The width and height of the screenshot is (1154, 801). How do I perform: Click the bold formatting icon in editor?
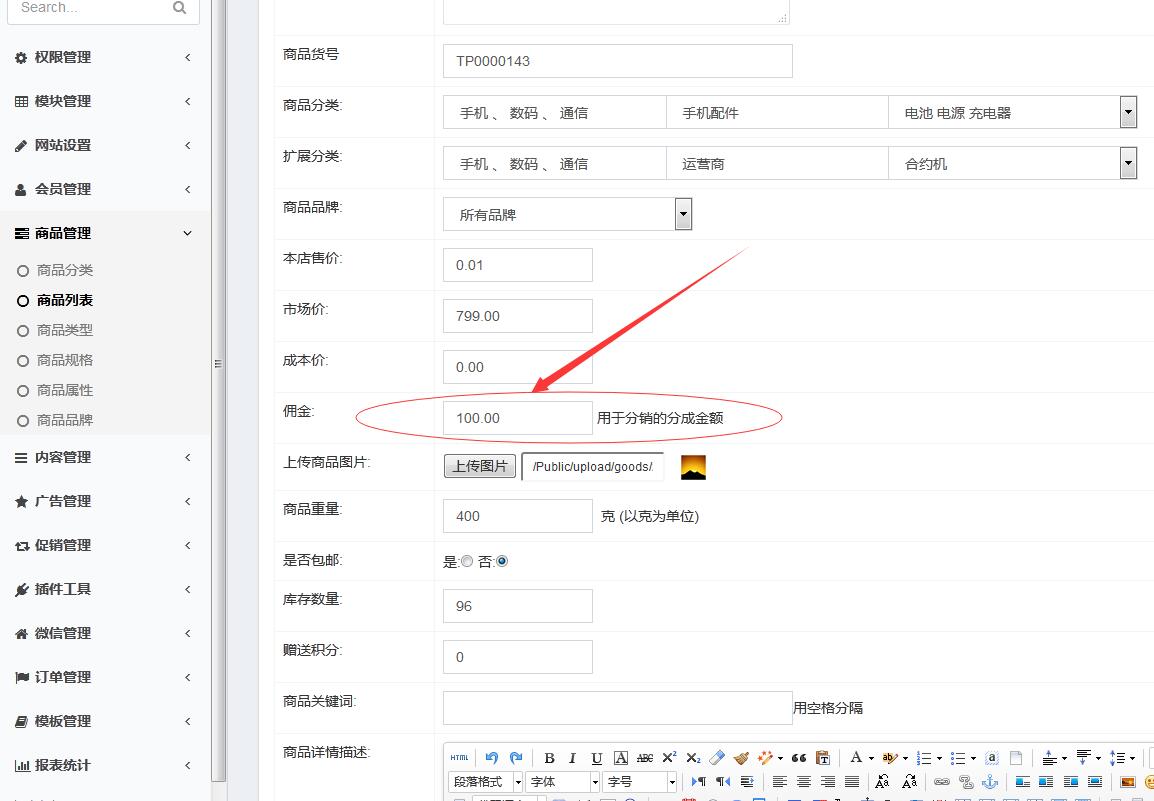tap(549, 758)
